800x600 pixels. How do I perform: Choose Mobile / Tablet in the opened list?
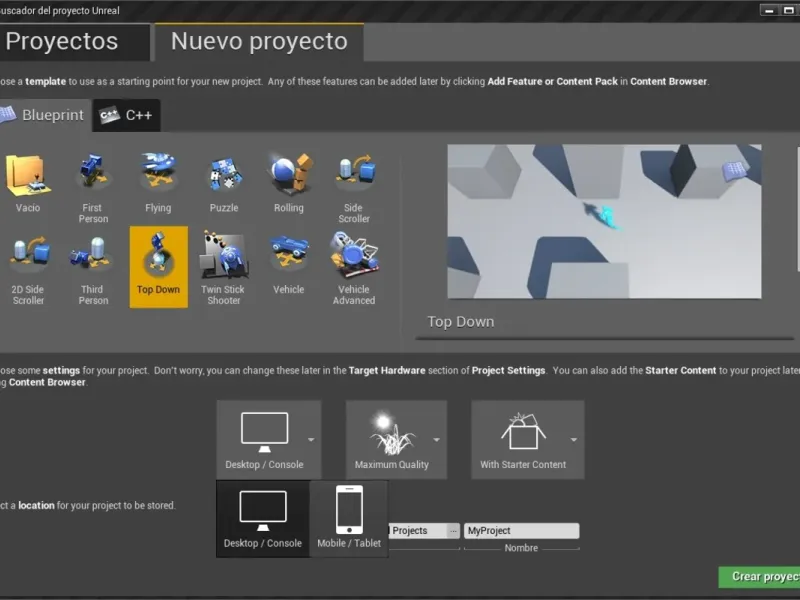(349, 519)
